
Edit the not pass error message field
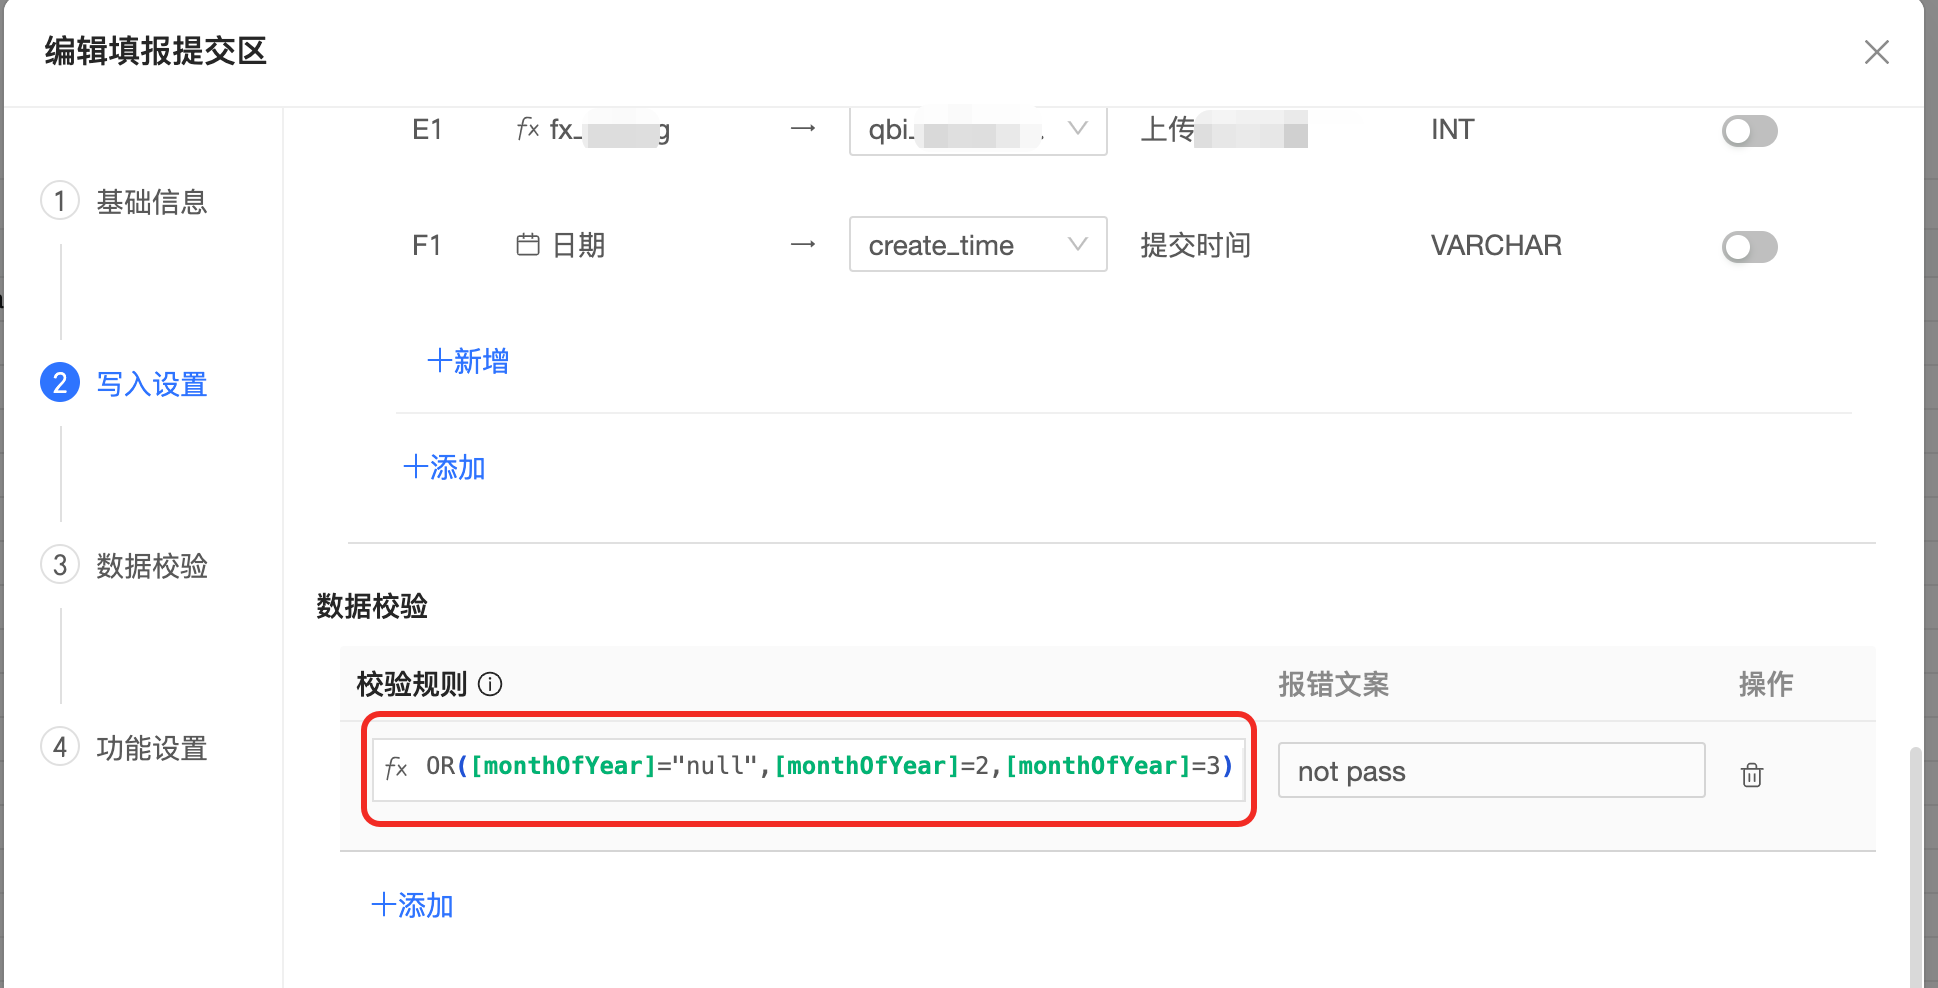pyautogui.click(x=1490, y=771)
